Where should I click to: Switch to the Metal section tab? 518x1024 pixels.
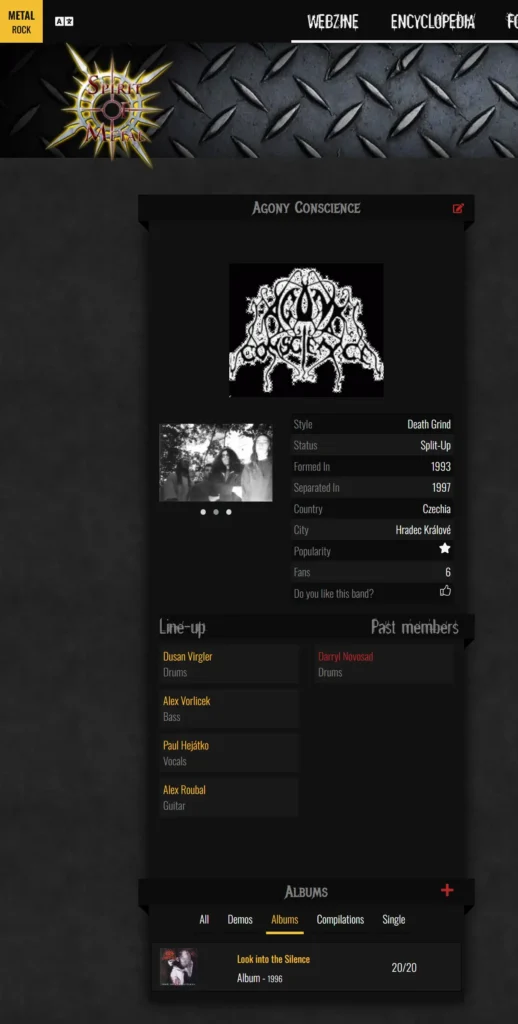point(22,15)
